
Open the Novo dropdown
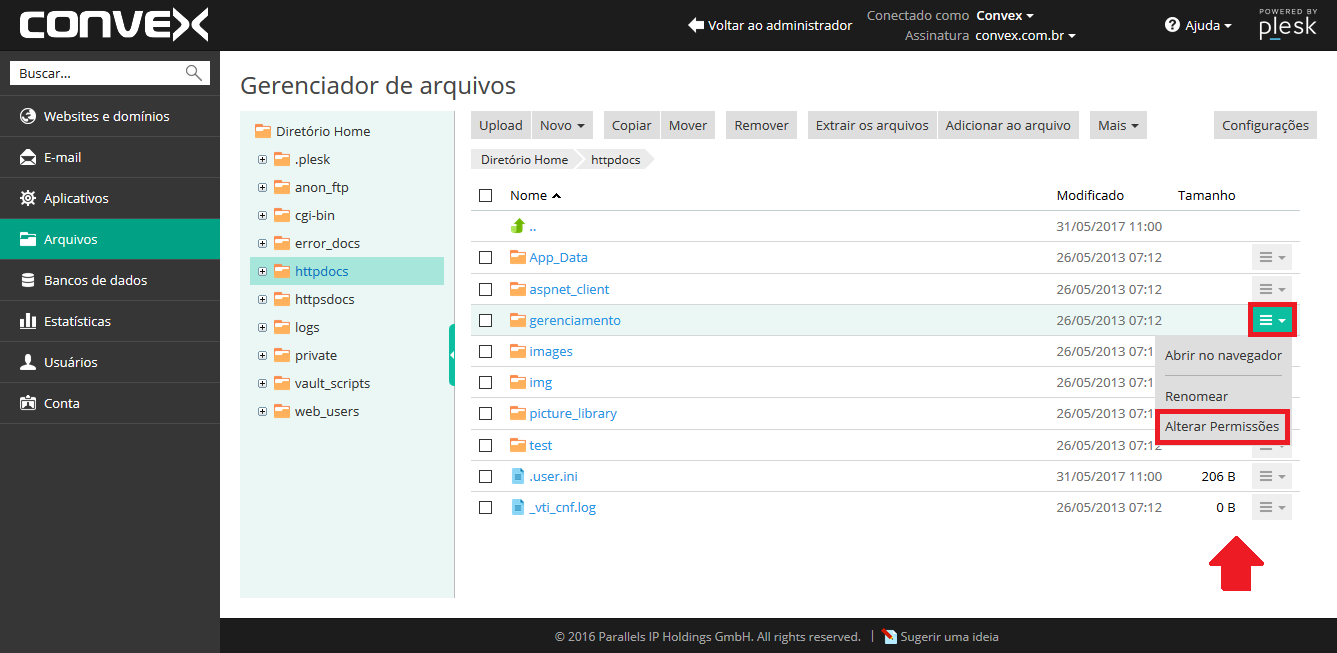click(x=562, y=125)
